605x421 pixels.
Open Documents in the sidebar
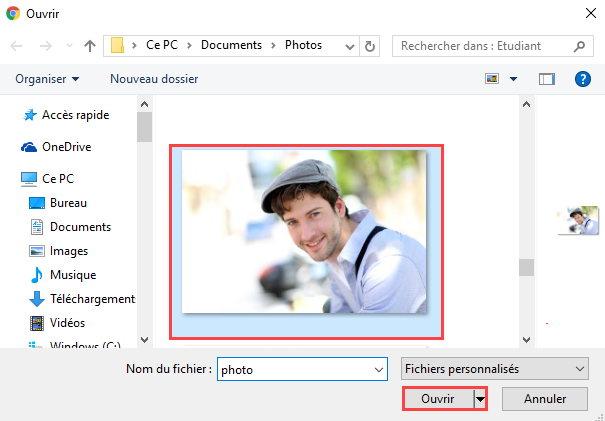[x=80, y=227]
